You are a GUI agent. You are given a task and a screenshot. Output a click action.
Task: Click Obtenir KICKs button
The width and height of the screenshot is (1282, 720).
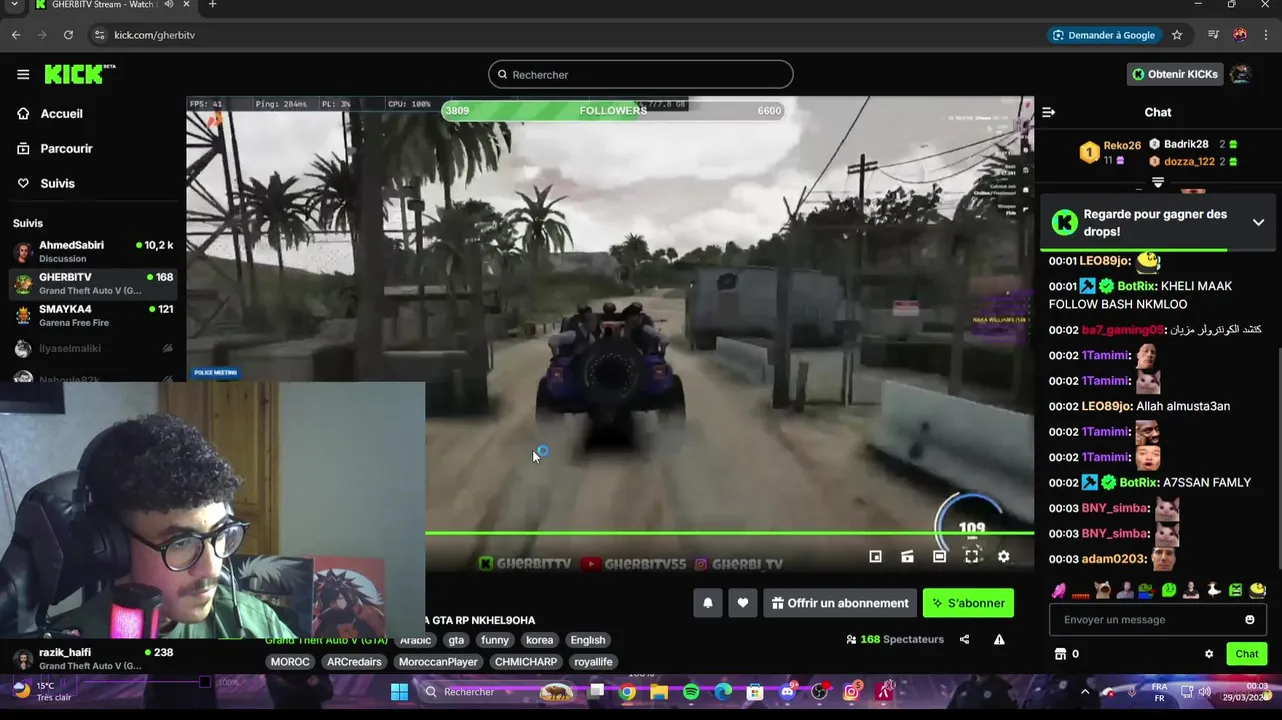[1175, 74]
